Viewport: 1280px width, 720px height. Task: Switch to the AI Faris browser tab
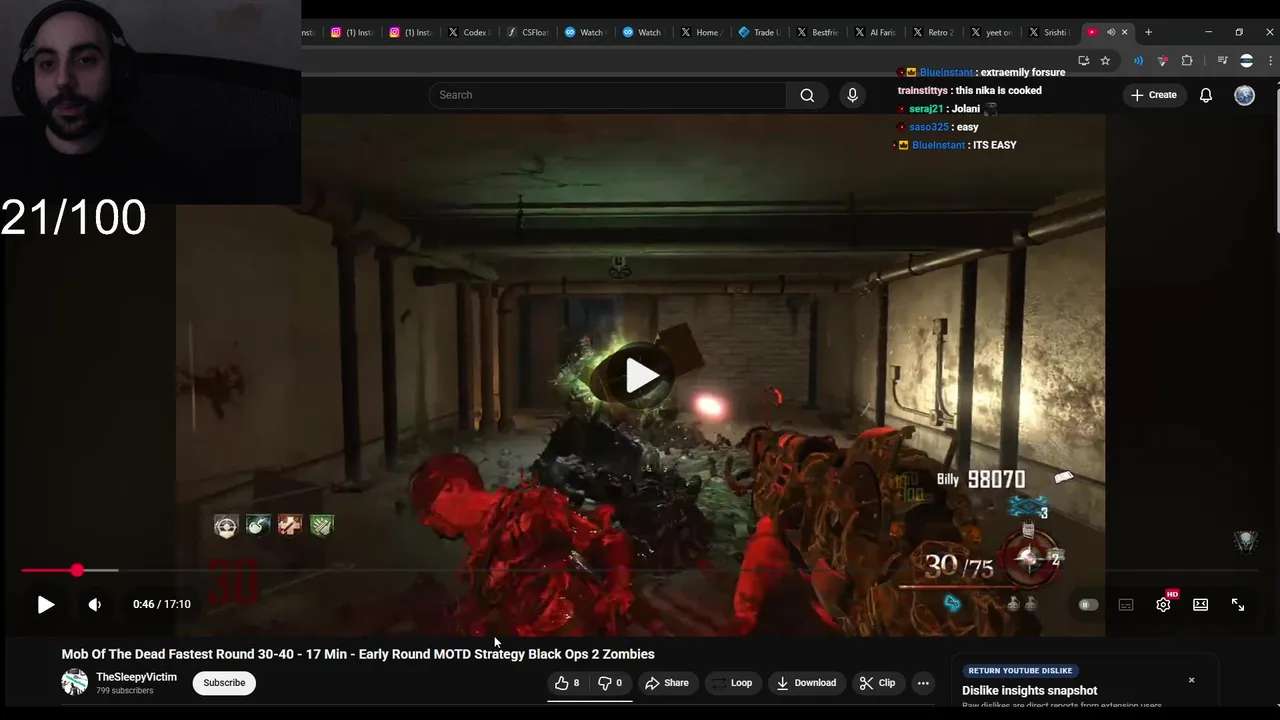875,32
